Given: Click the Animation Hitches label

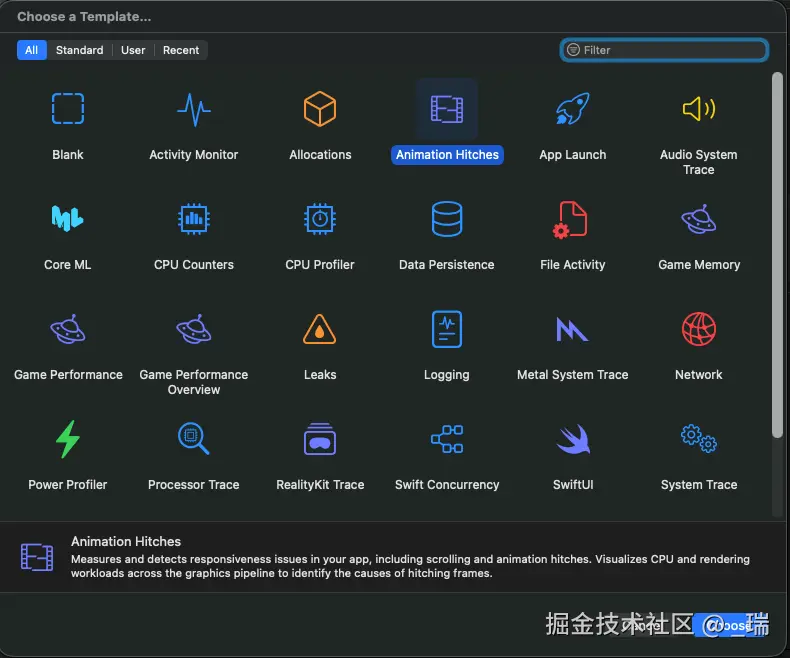Looking at the screenshot, I should click(x=447, y=155).
